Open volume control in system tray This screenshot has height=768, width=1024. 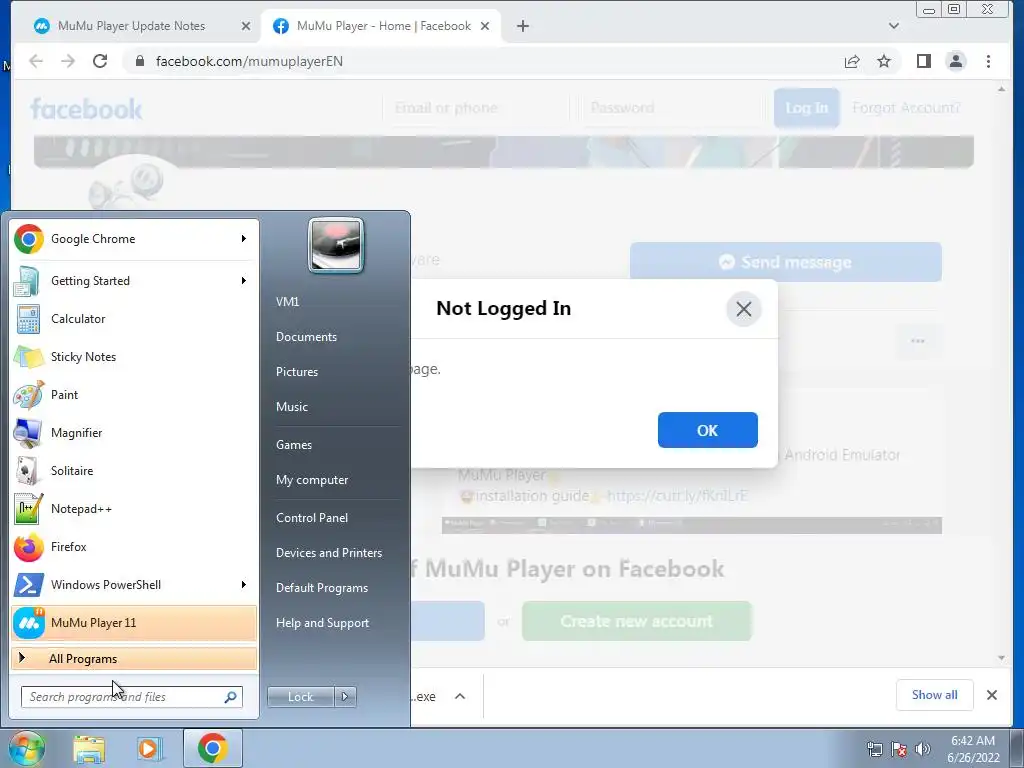923,749
